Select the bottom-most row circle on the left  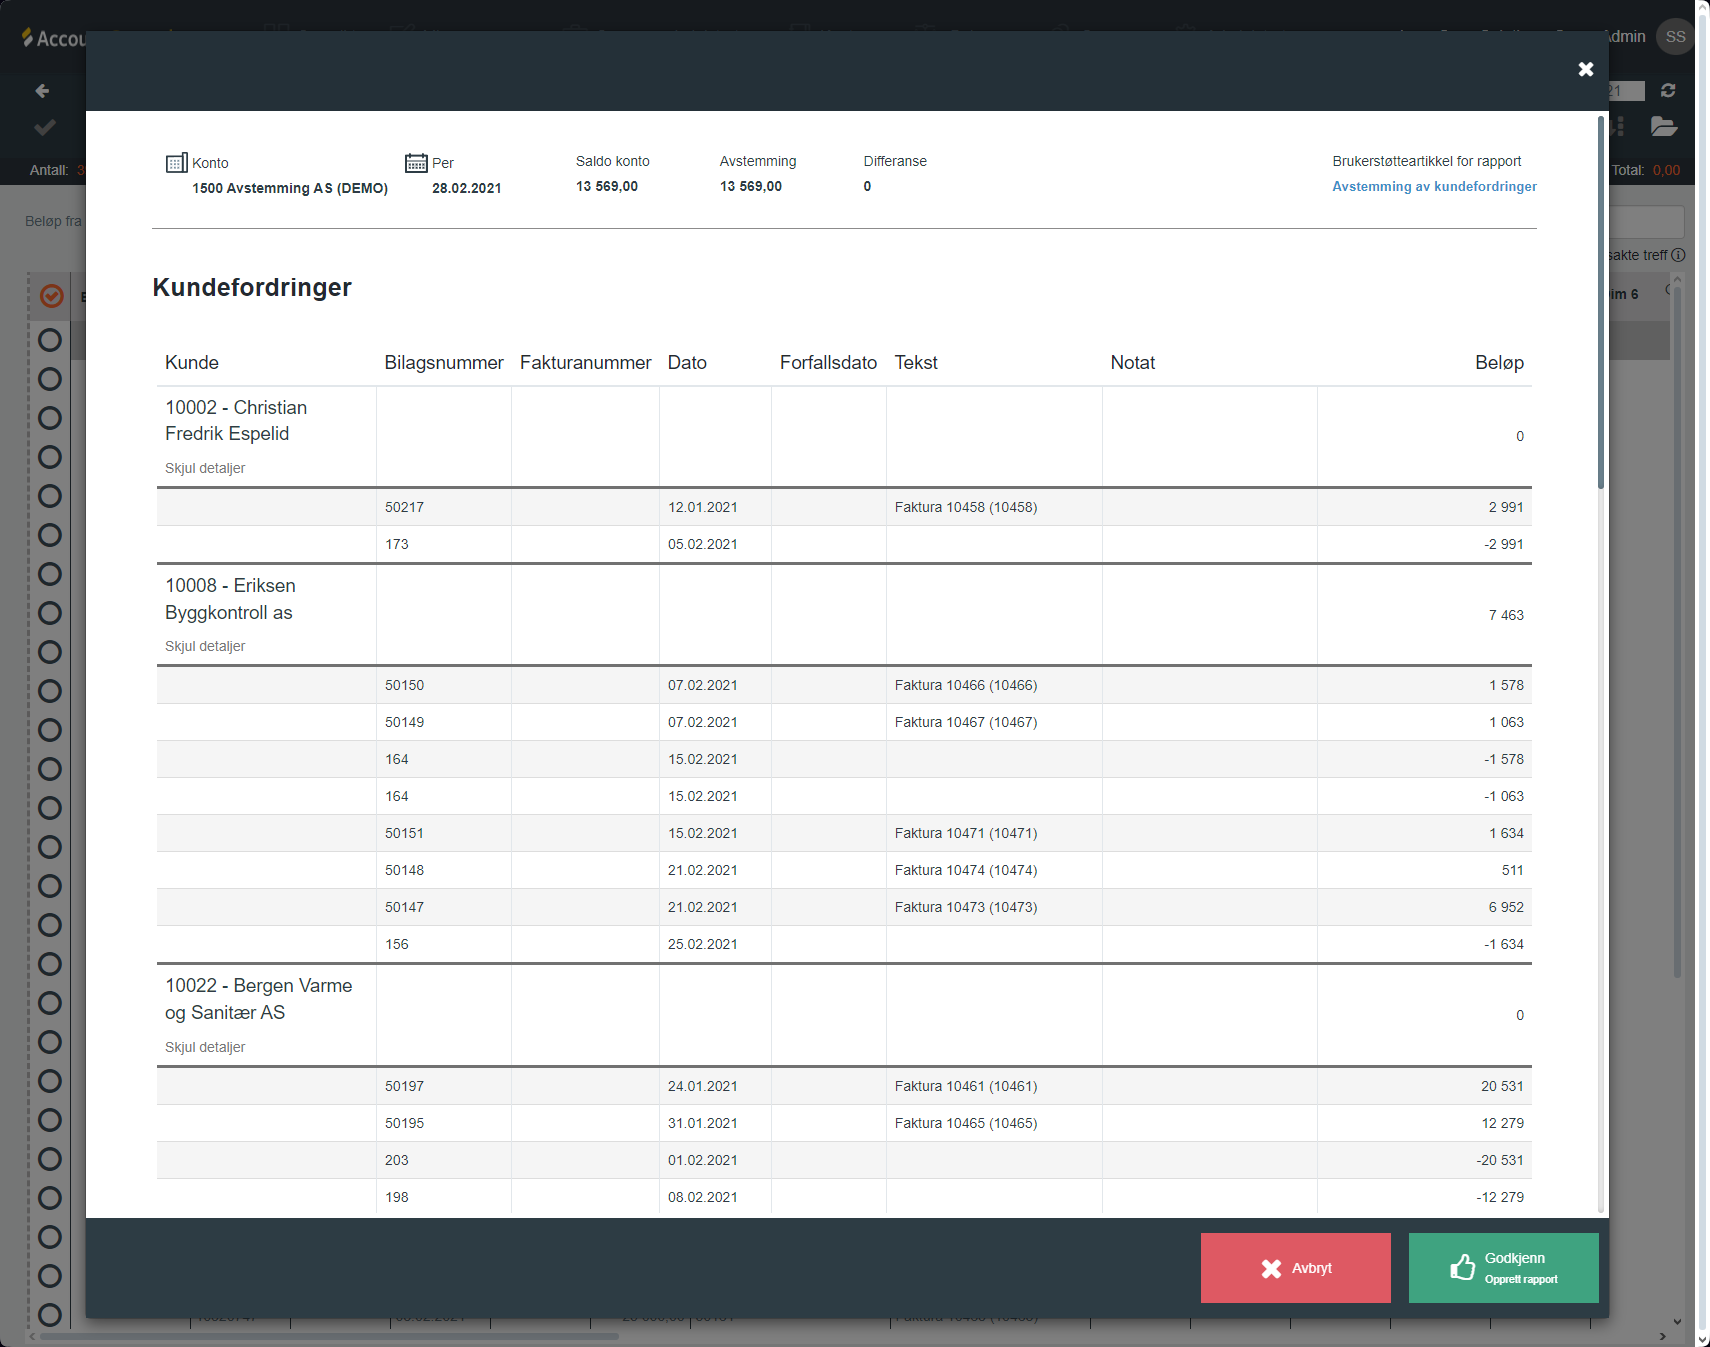point(50,1315)
